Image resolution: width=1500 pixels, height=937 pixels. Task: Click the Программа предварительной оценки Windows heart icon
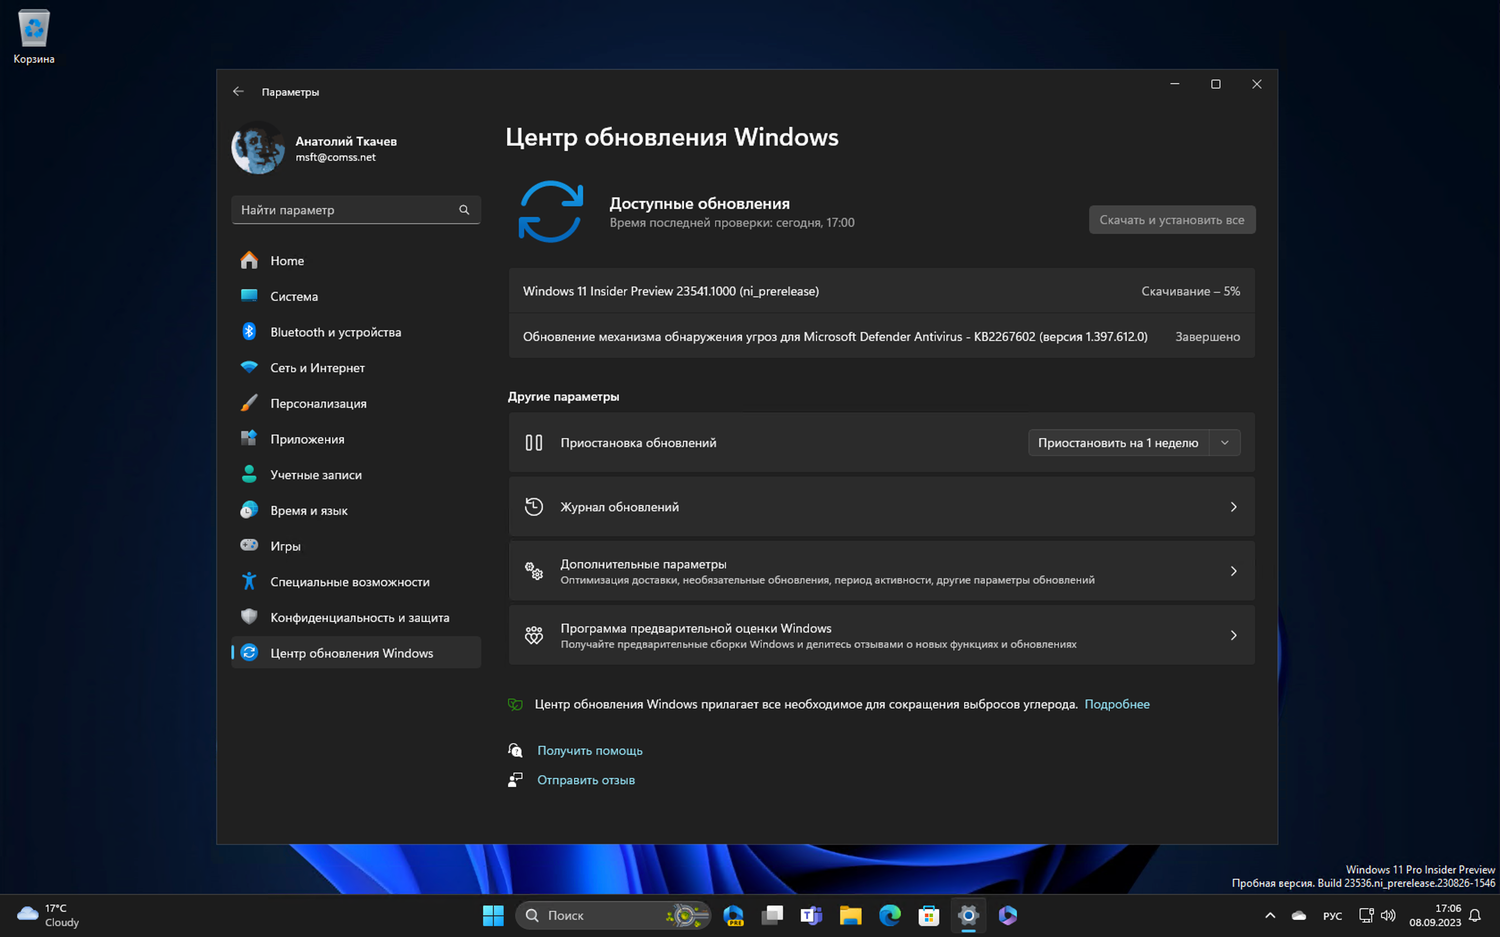[x=533, y=635]
